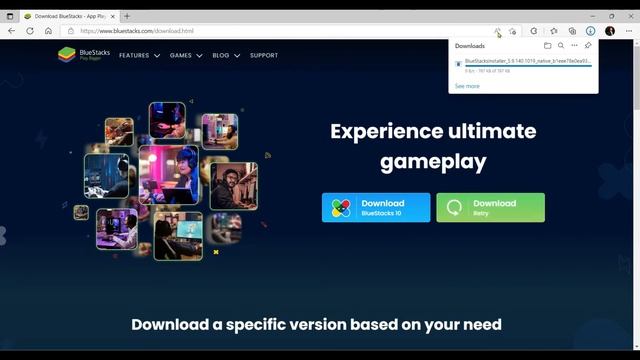Click the 'Experience ultimate gameplay' heading
Screen dimensions: 640x360
(433, 147)
